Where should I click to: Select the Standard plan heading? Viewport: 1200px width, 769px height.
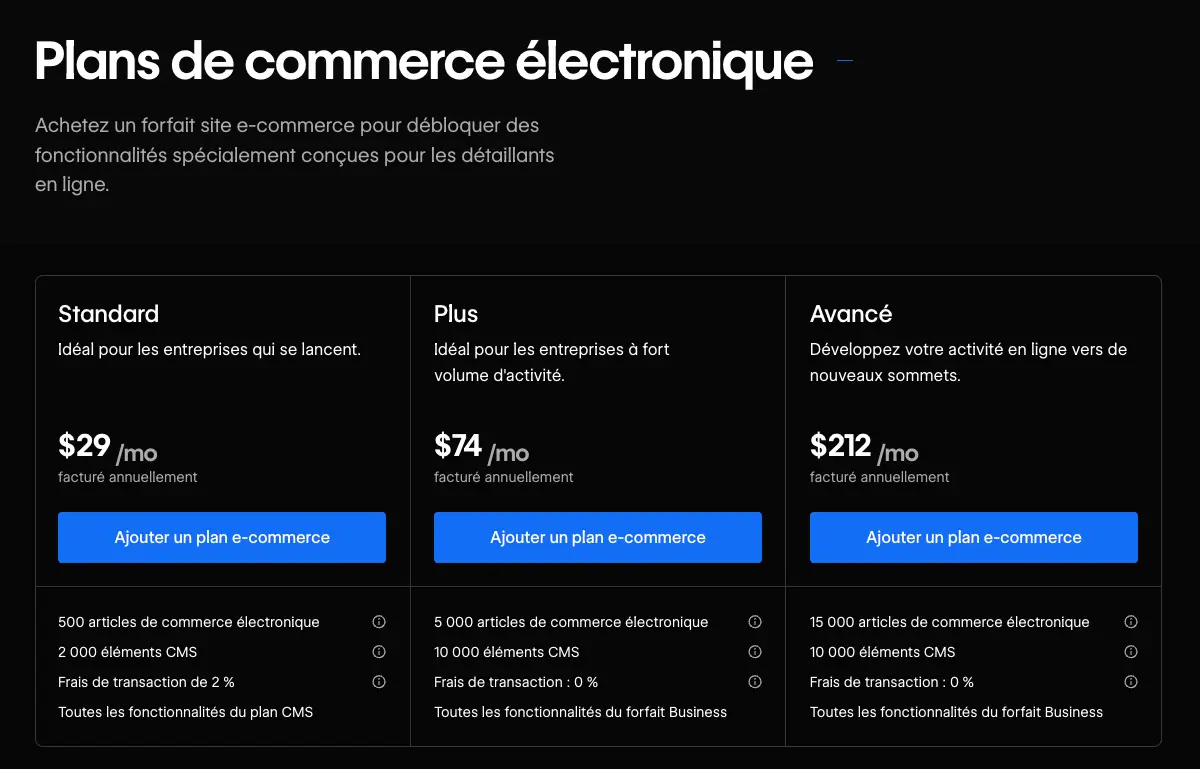[x=108, y=314]
